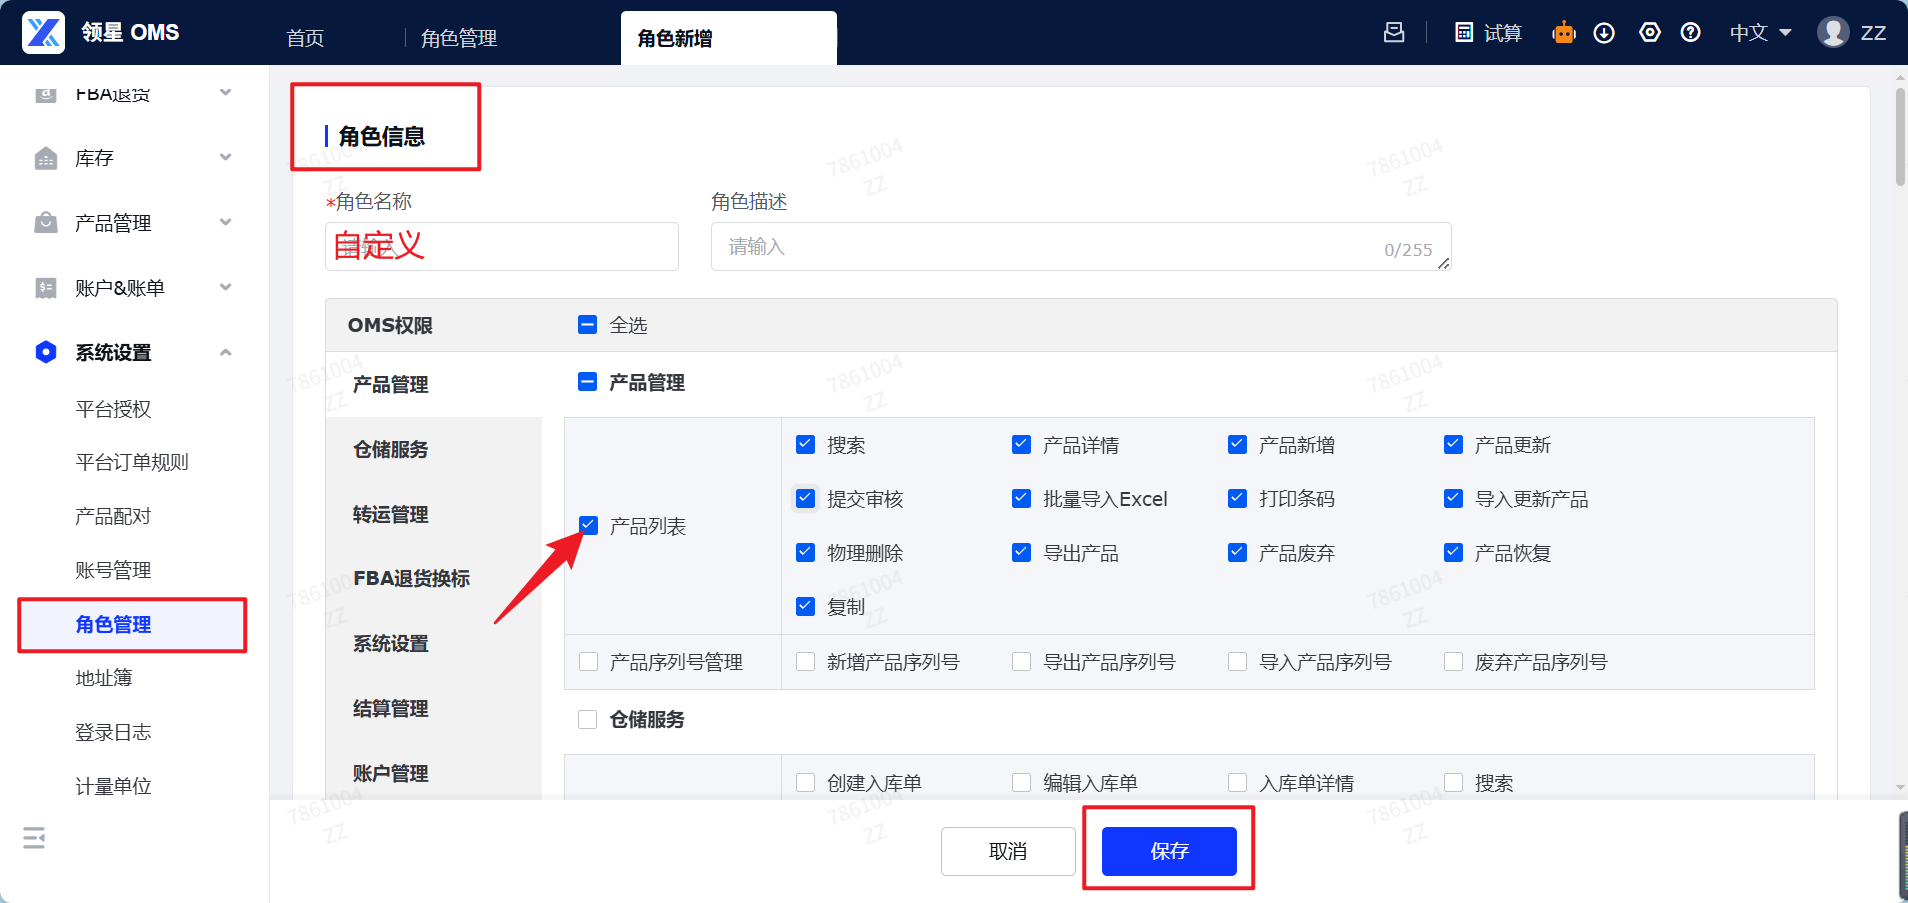Viewport: 1908px width, 903px height.
Task: Switch to the 首页 tab
Action: point(305,38)
